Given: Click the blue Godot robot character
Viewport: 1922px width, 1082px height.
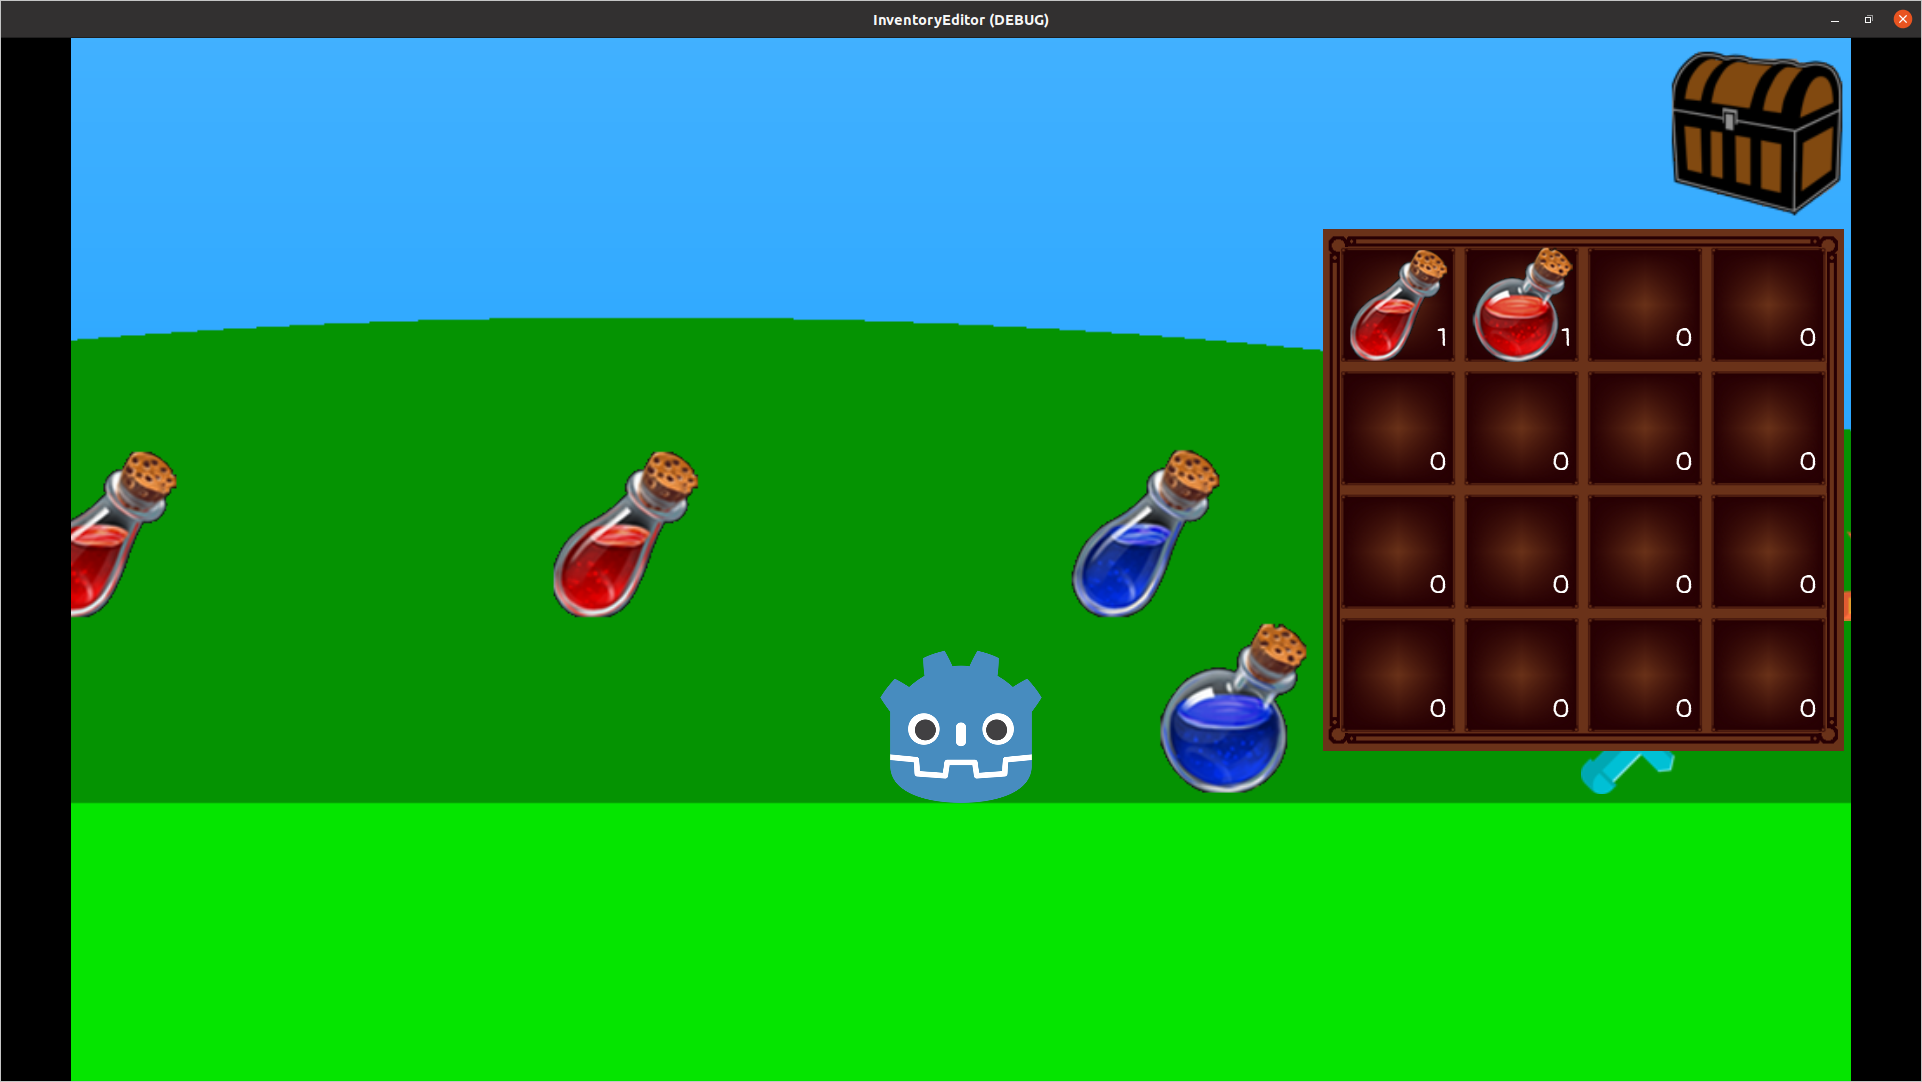Looking at the screenshot, I should (x=960, y=730).
